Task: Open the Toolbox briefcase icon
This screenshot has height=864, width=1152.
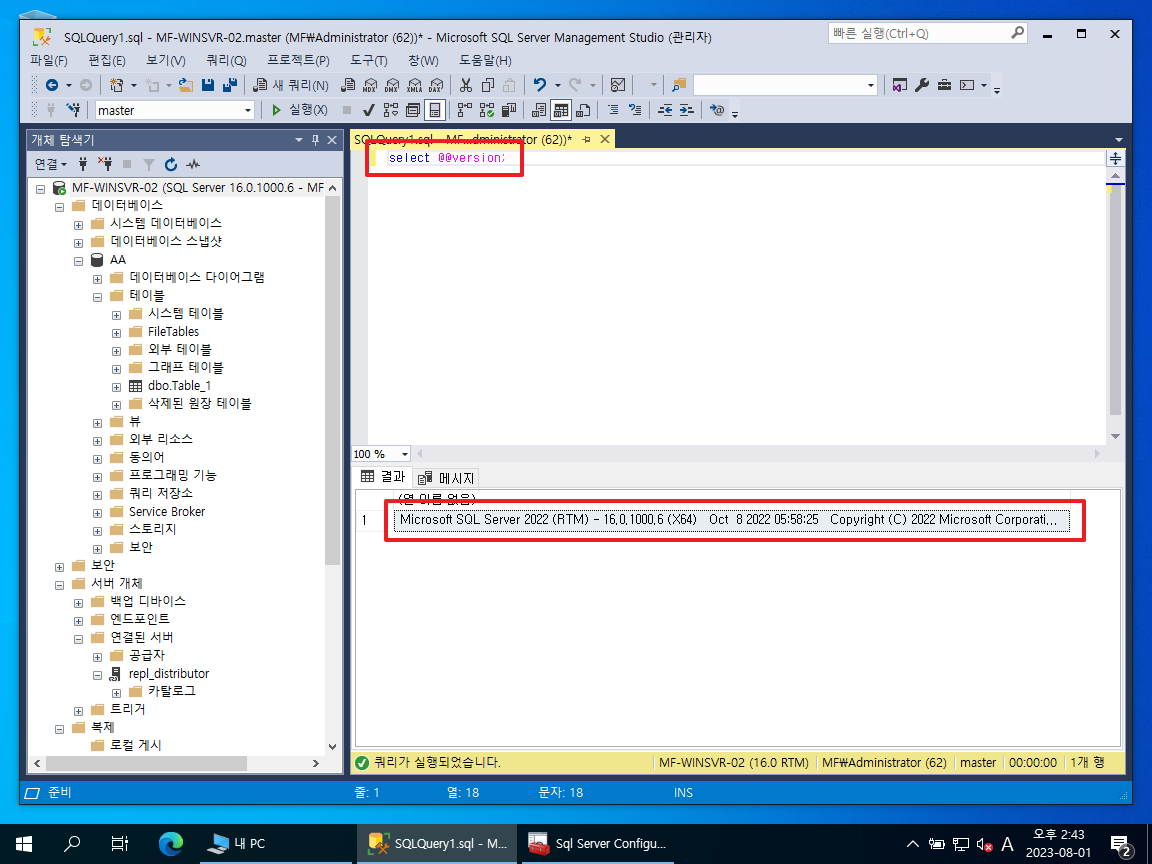Action: tap(945, 85)
